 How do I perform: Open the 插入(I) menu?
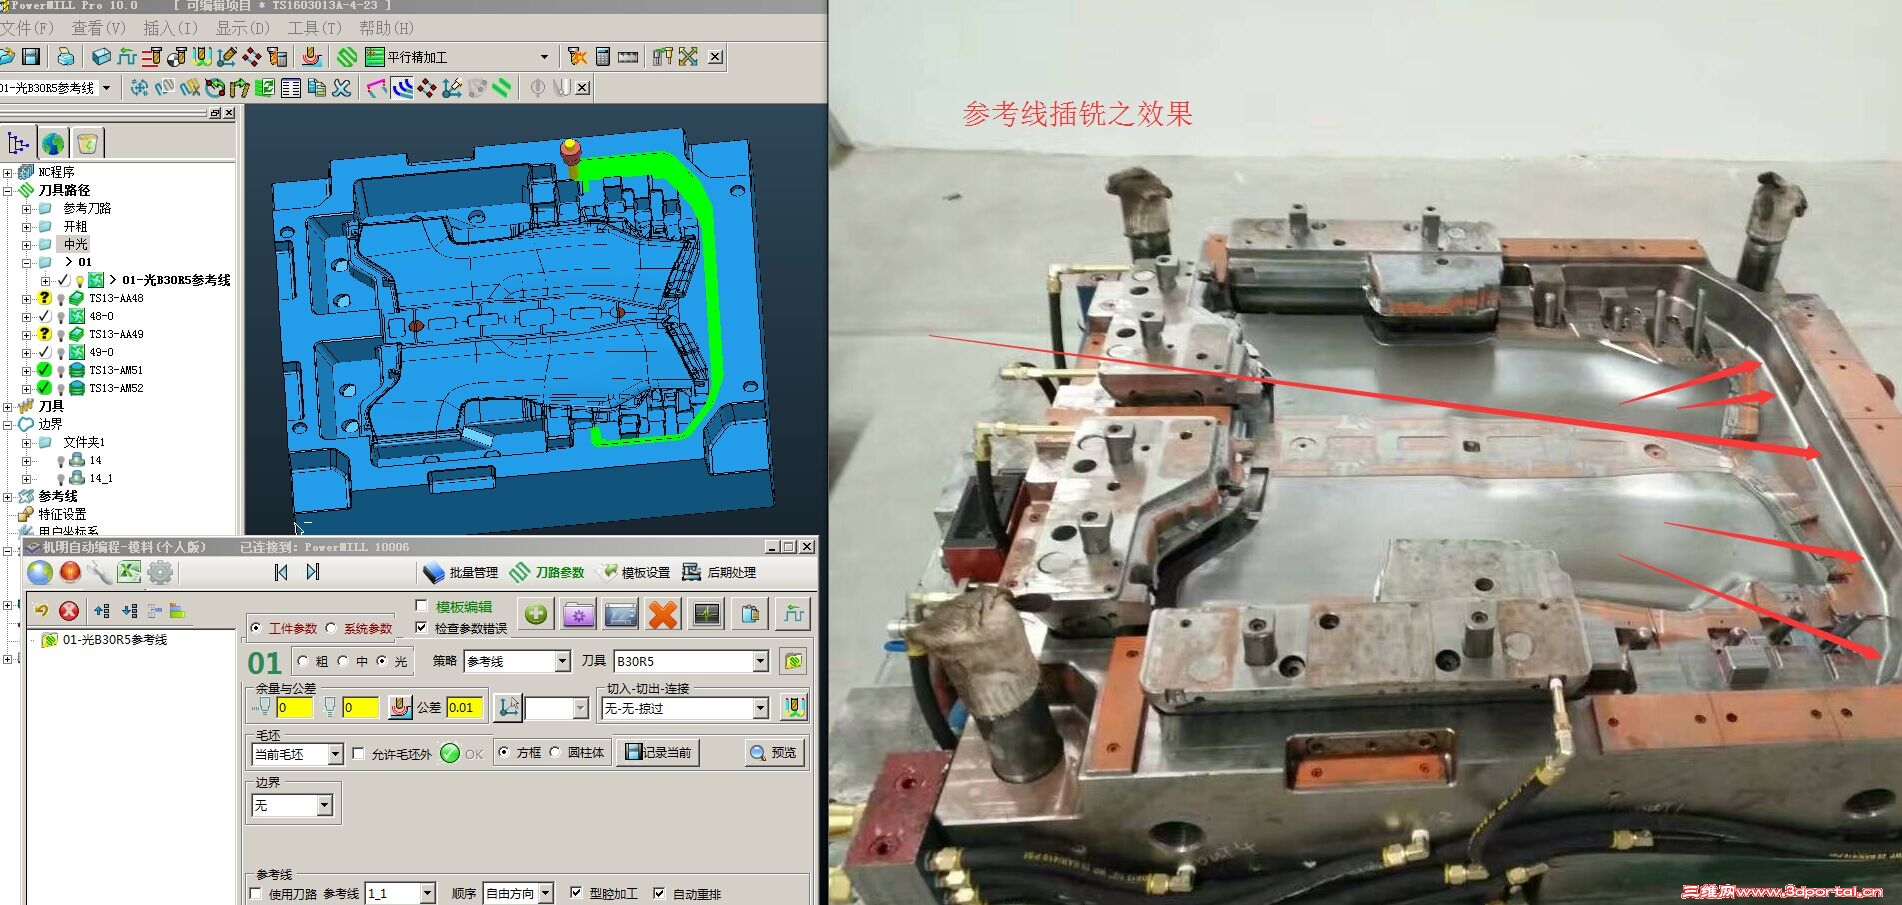click(170, 28)
